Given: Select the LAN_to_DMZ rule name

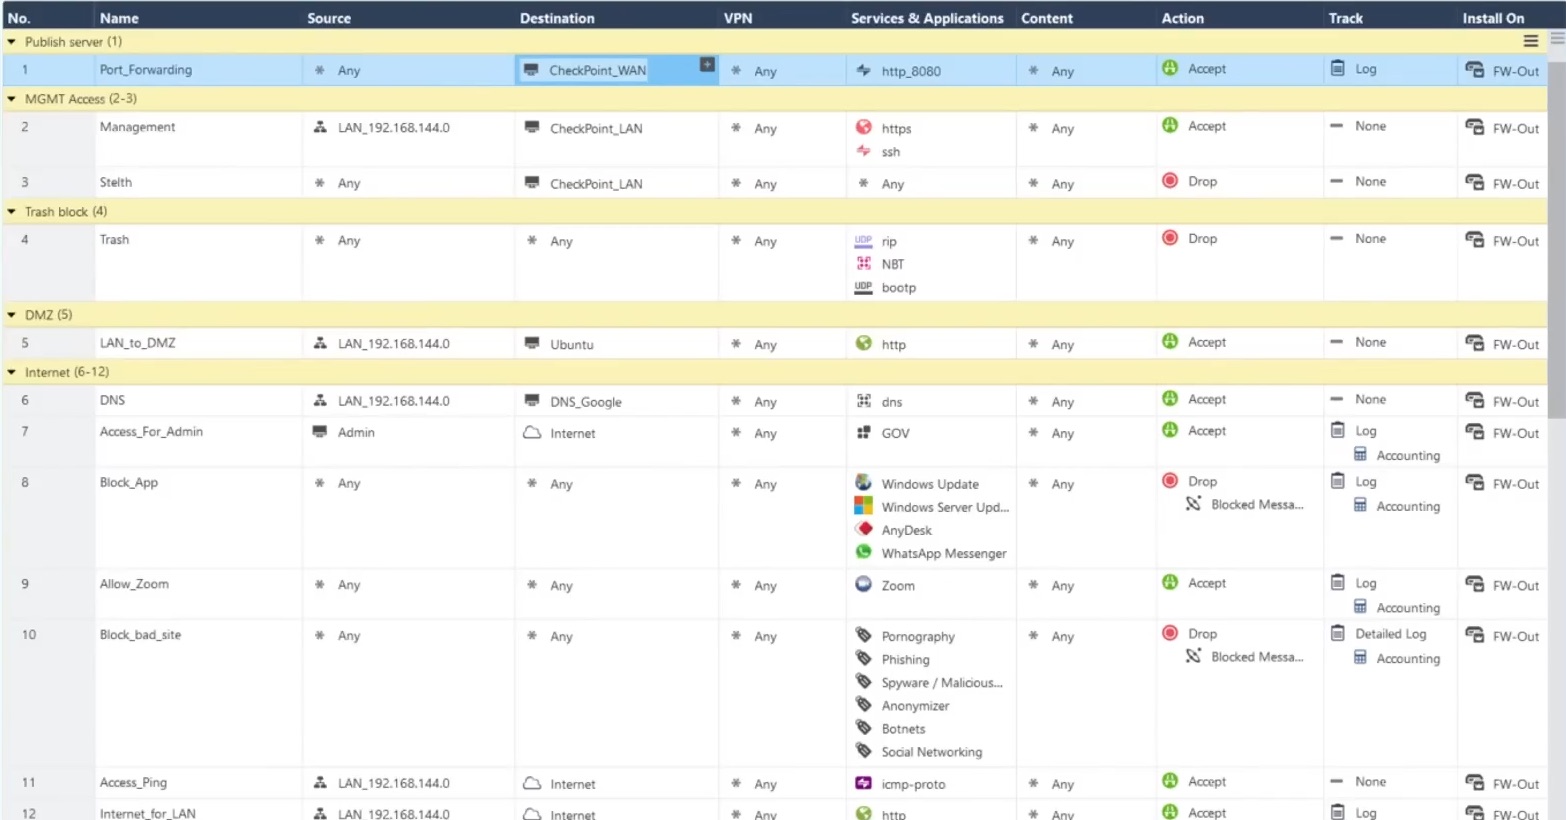Looking at the screenshot, I should (x=138, y=343).
